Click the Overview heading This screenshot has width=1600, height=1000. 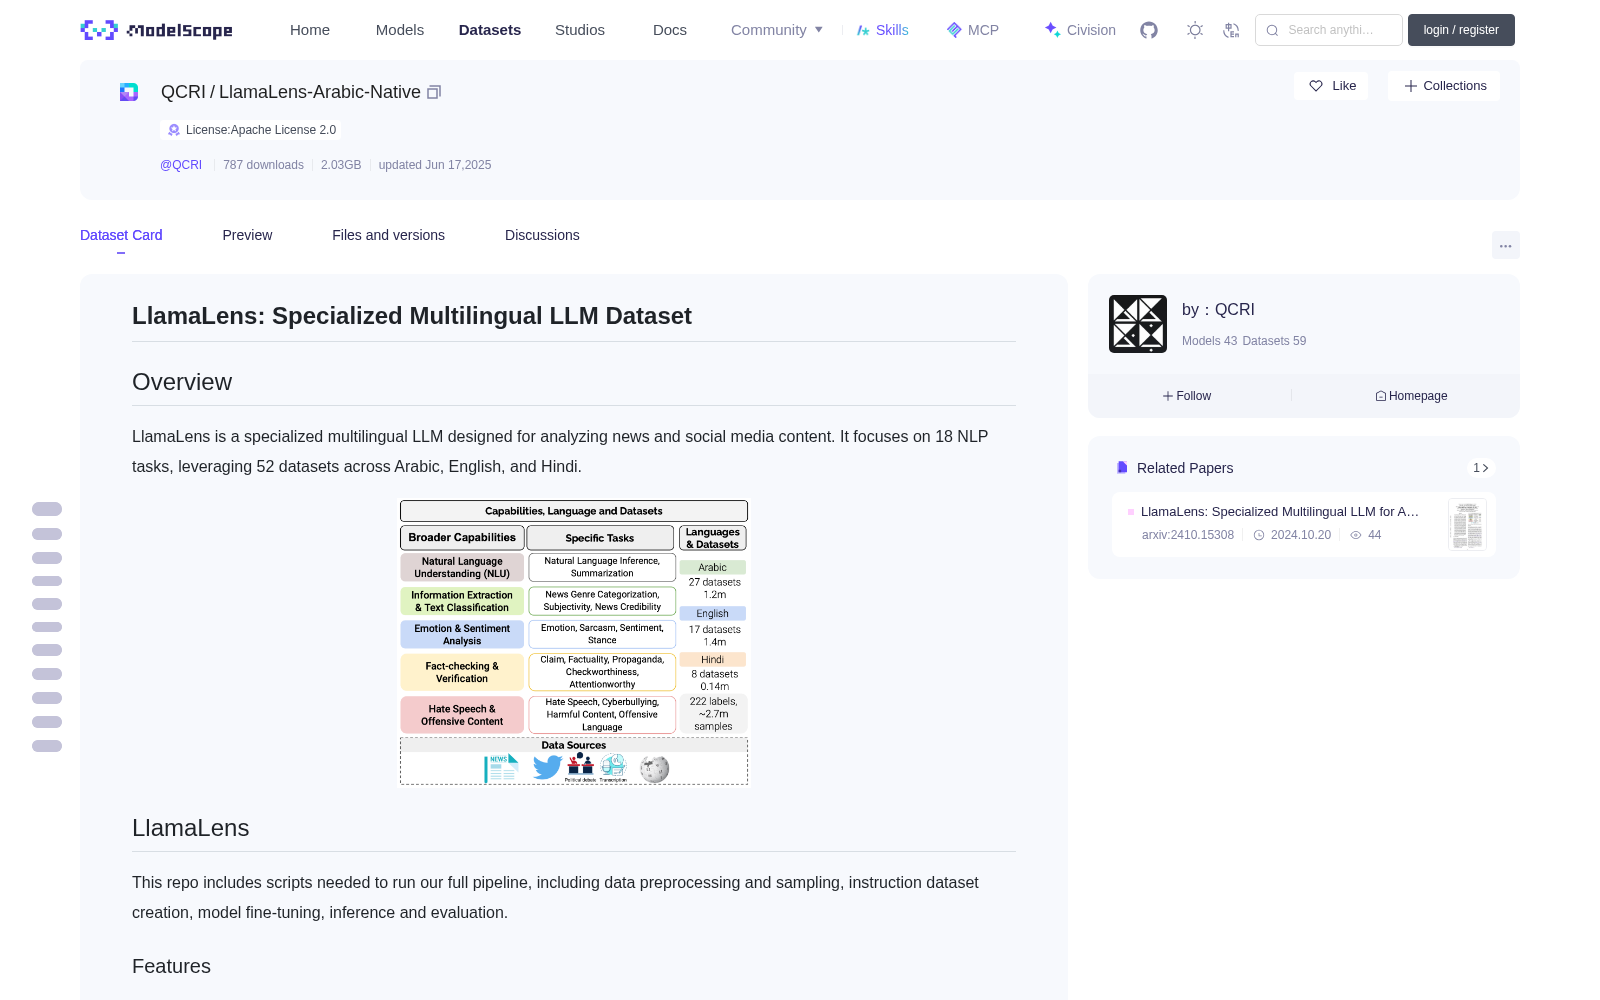(182, 382)
